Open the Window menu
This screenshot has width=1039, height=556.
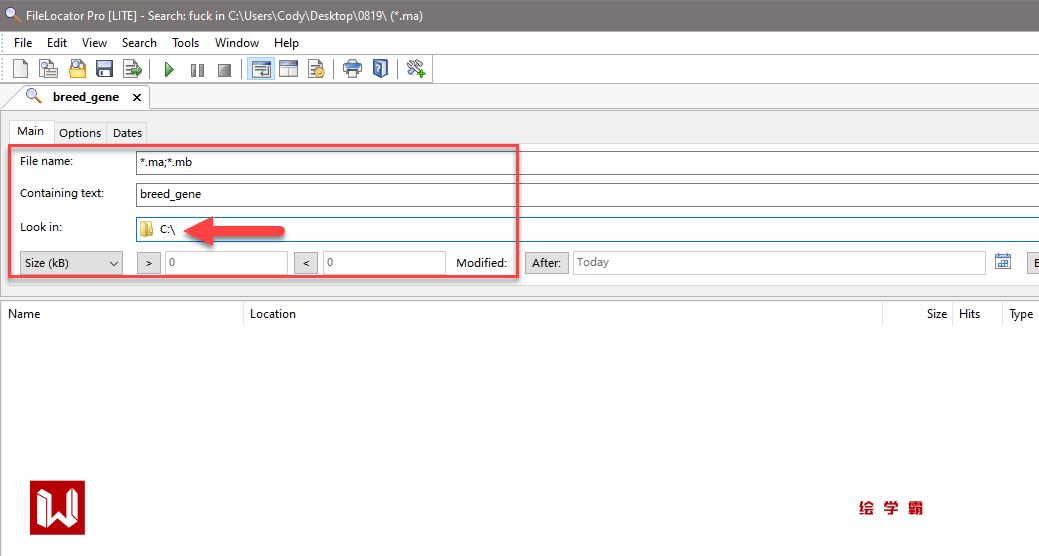(x=237, y=43)
